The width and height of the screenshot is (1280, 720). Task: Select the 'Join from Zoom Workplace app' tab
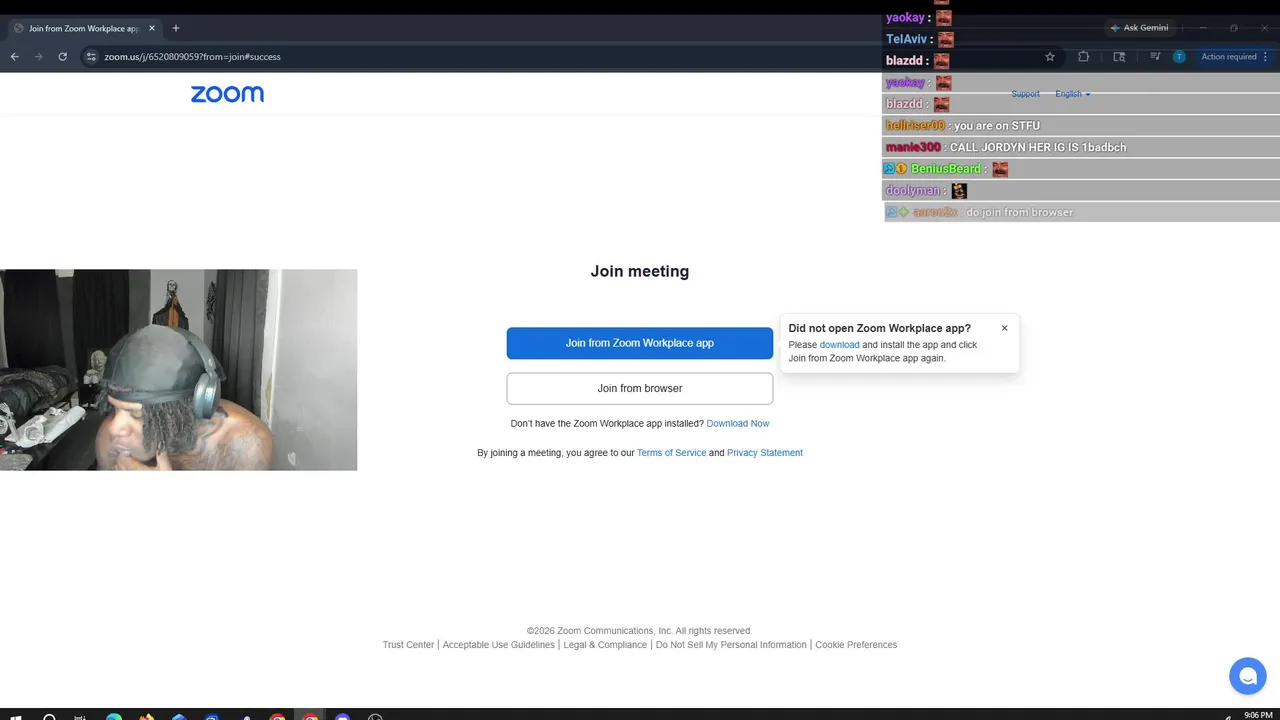click(x=83, y=28)
